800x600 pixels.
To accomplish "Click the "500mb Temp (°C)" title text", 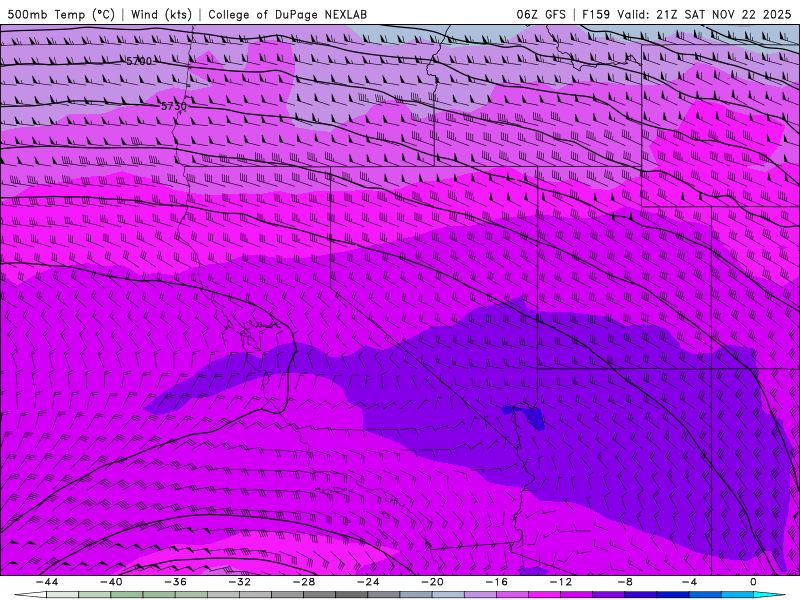I will pyautogui.click(x=61, y=14).
